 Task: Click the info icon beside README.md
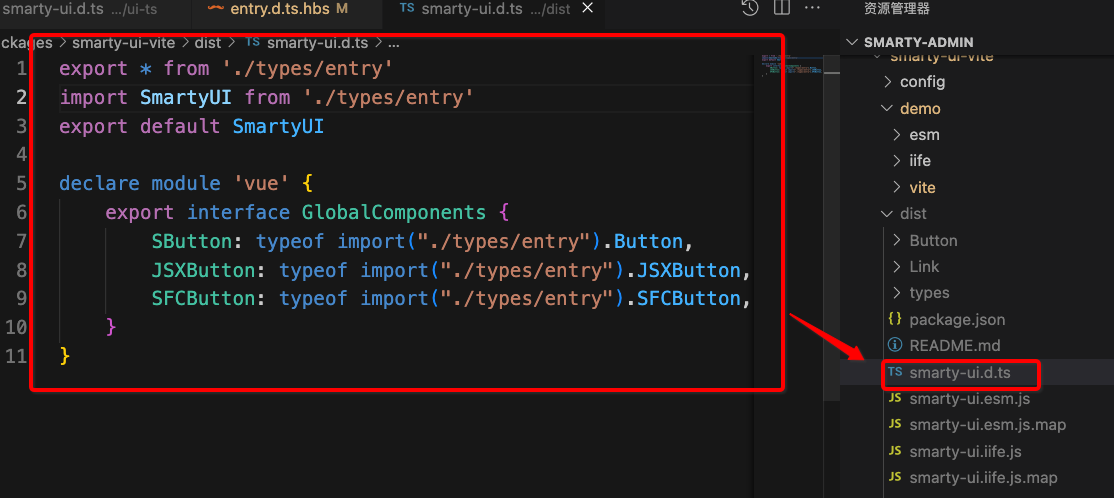tap(895, 345)
